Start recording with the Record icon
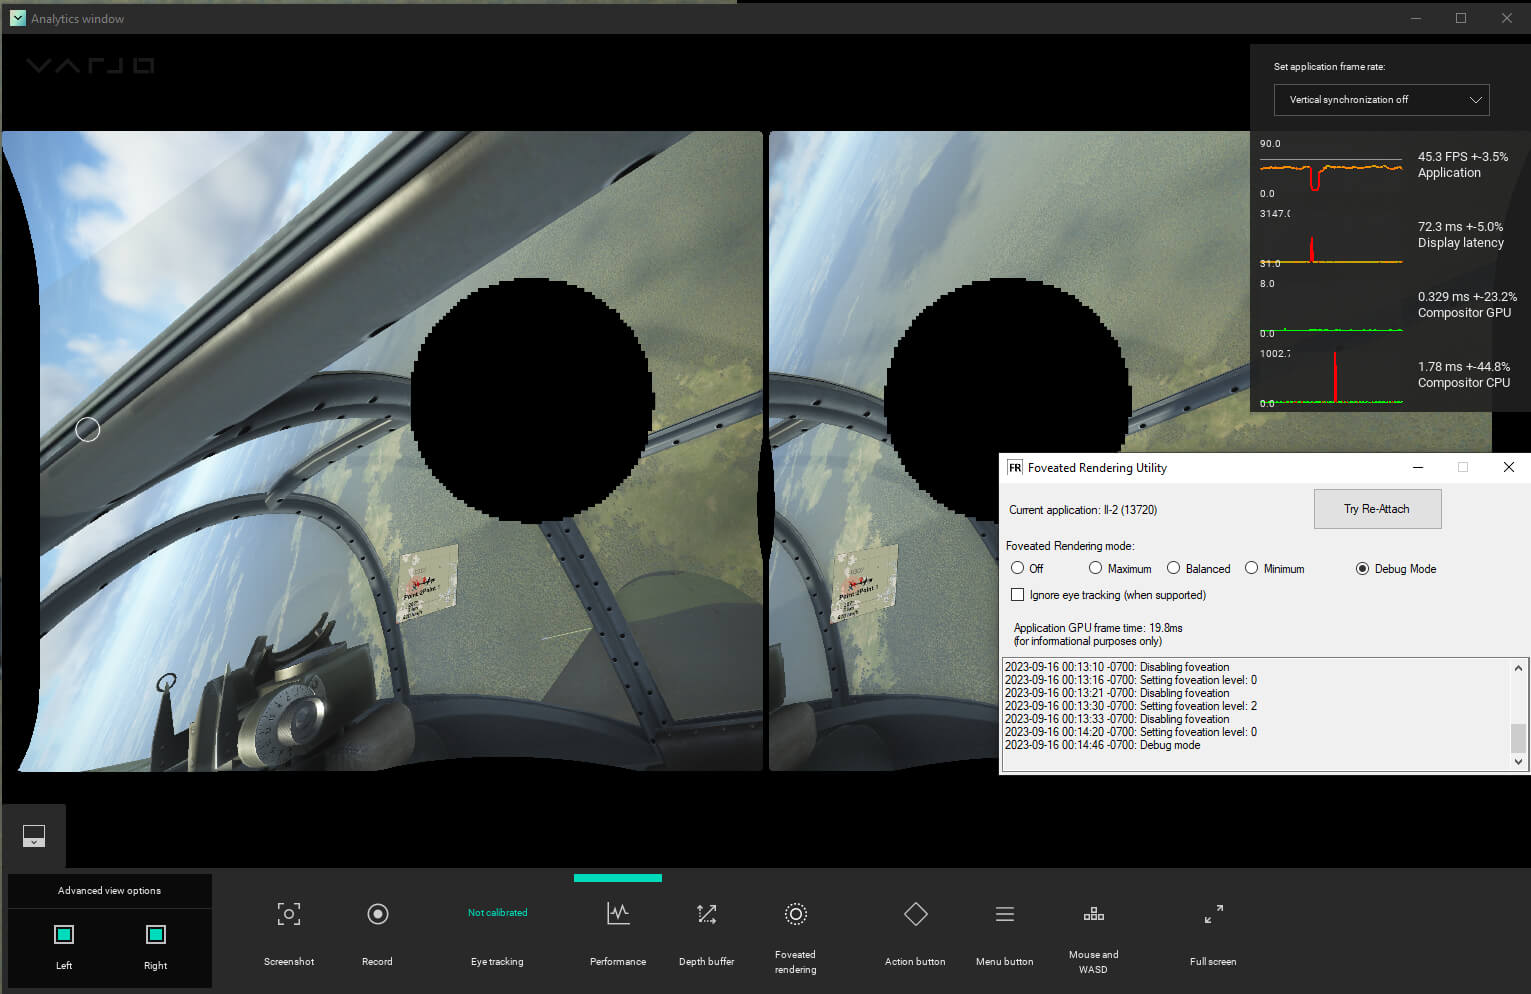 point(377,914)
